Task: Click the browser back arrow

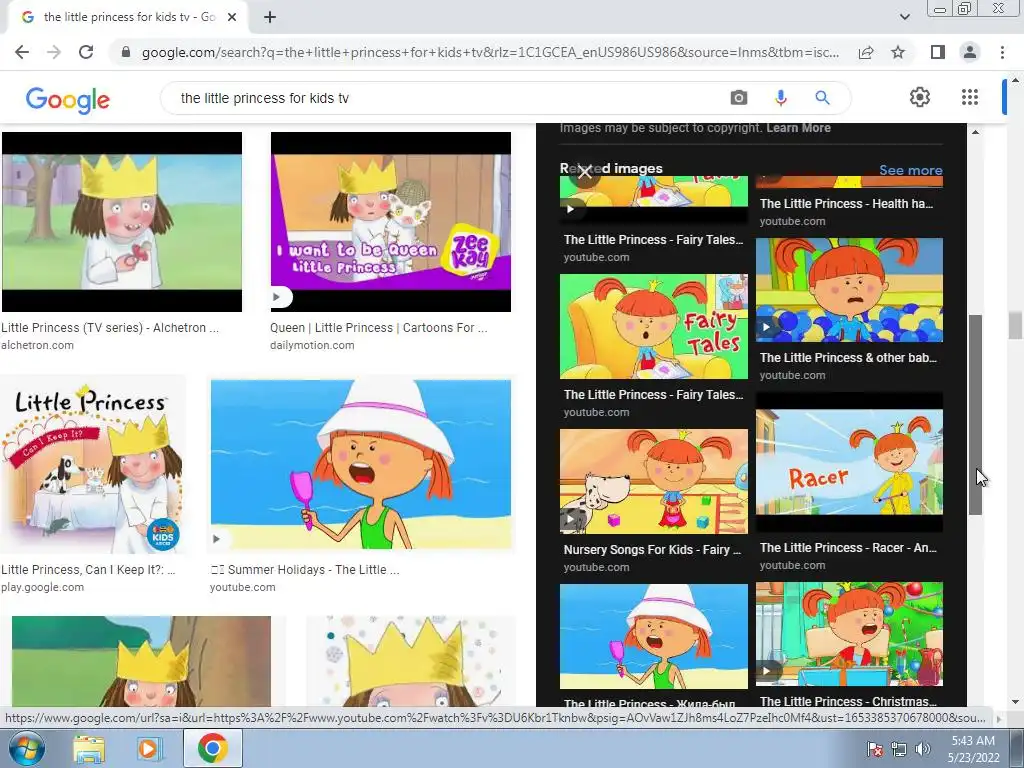Action: (x=22, y=52)
